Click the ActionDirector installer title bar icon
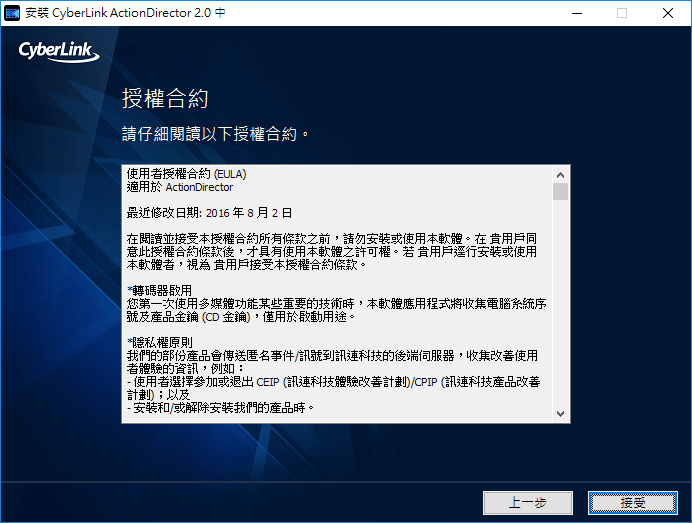The width and height of the screenshot is (692, 523). pos(12,13)
